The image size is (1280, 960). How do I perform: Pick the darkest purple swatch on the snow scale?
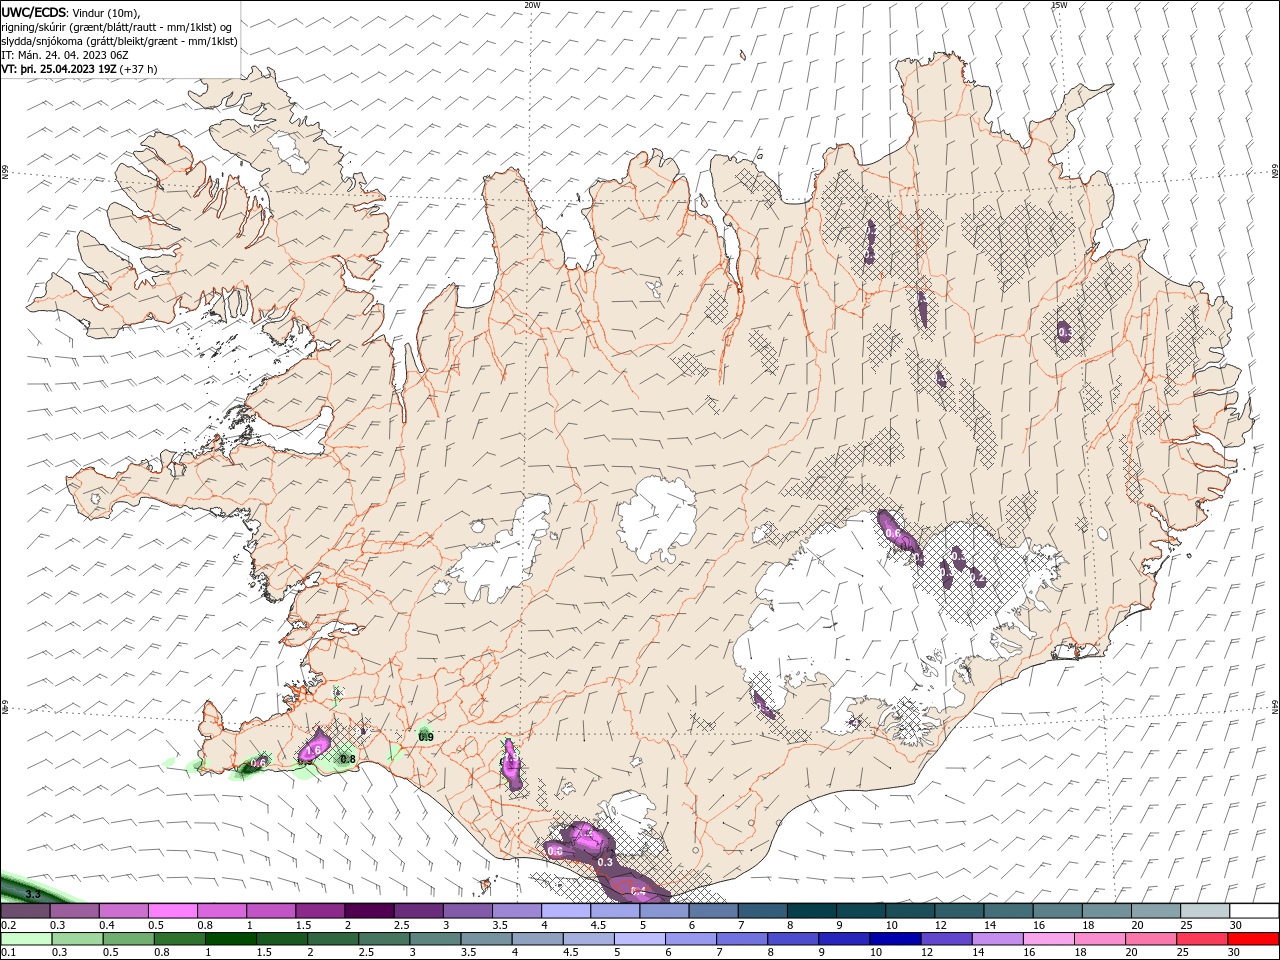point(368,911)
